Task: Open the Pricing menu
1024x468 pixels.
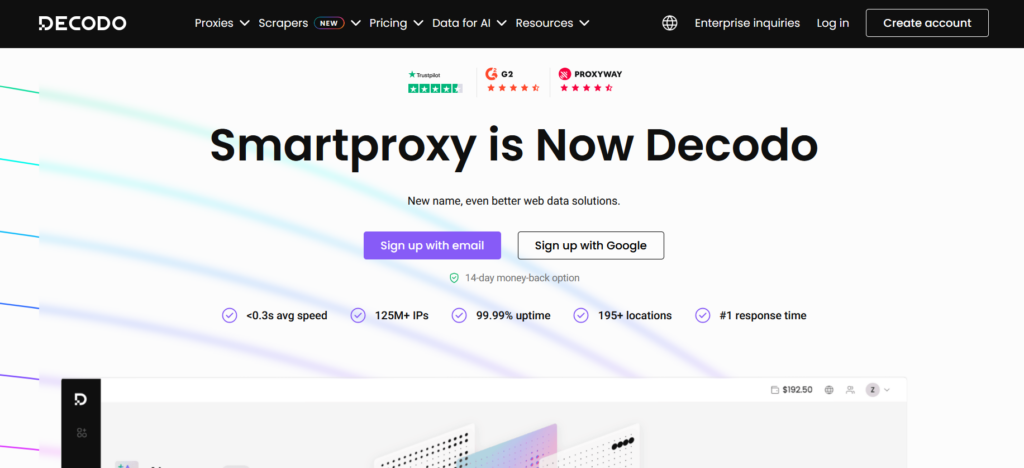Action: 395,23
